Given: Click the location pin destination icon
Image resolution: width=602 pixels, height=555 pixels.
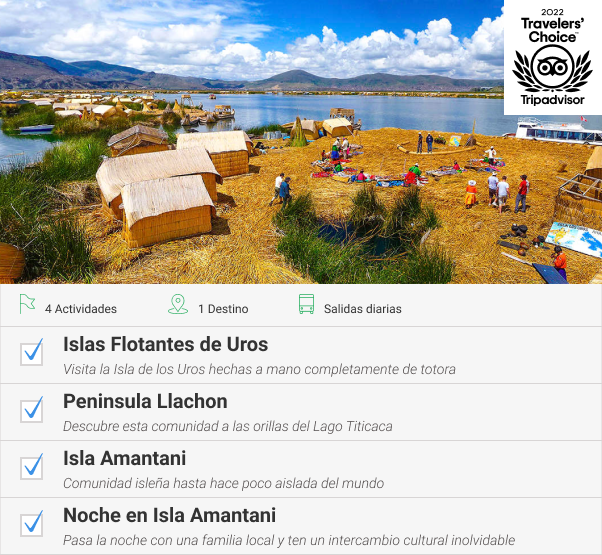Looking at the screenshot, I should point(178,304).
